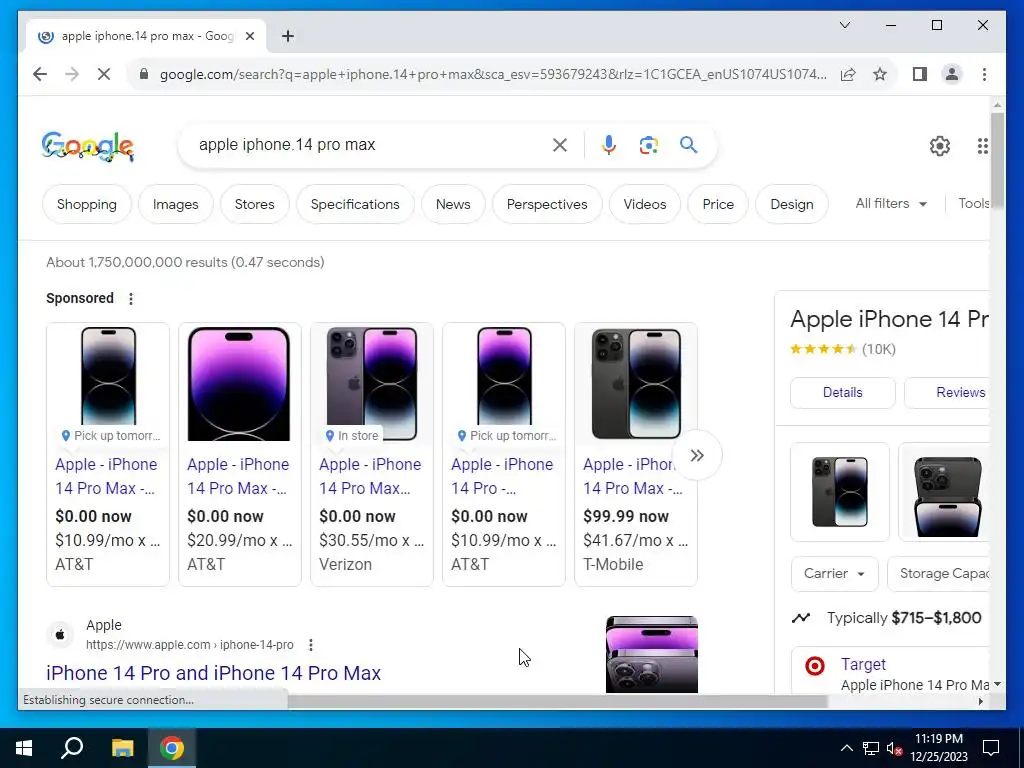Image resolution: width=1024 pixels, height=768 pixels.
Task: Open the tab search chevron
Action: 844,25
